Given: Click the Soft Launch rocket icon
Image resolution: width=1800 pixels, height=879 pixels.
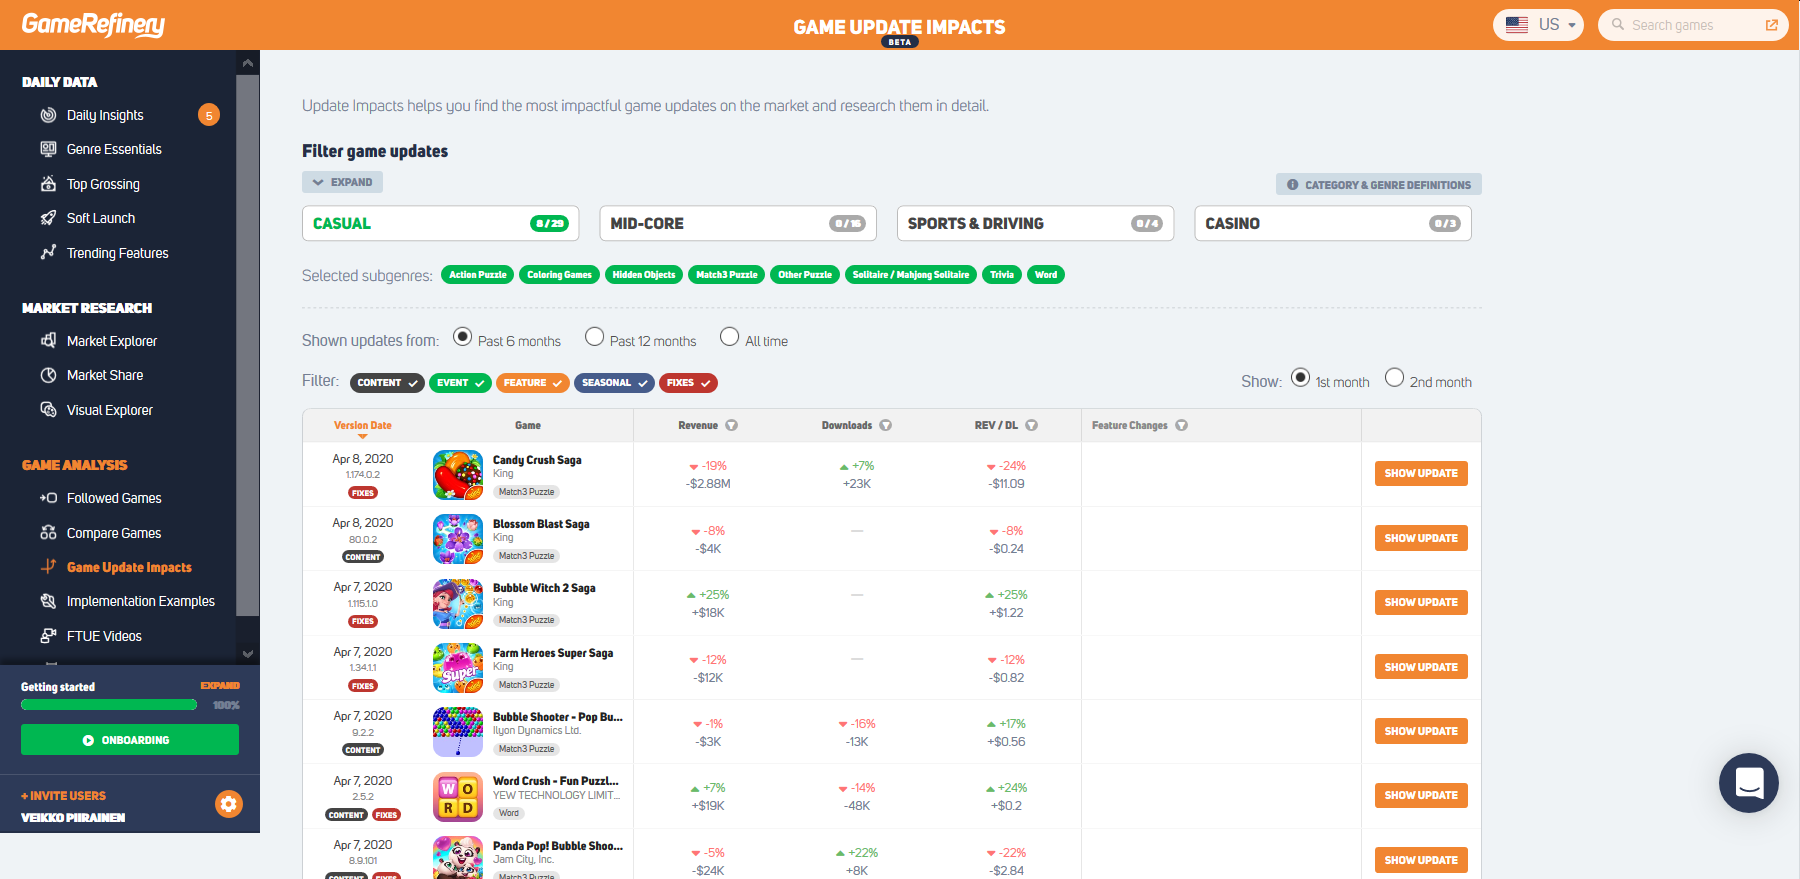Looking at the screenshot, I should [48, 218].
